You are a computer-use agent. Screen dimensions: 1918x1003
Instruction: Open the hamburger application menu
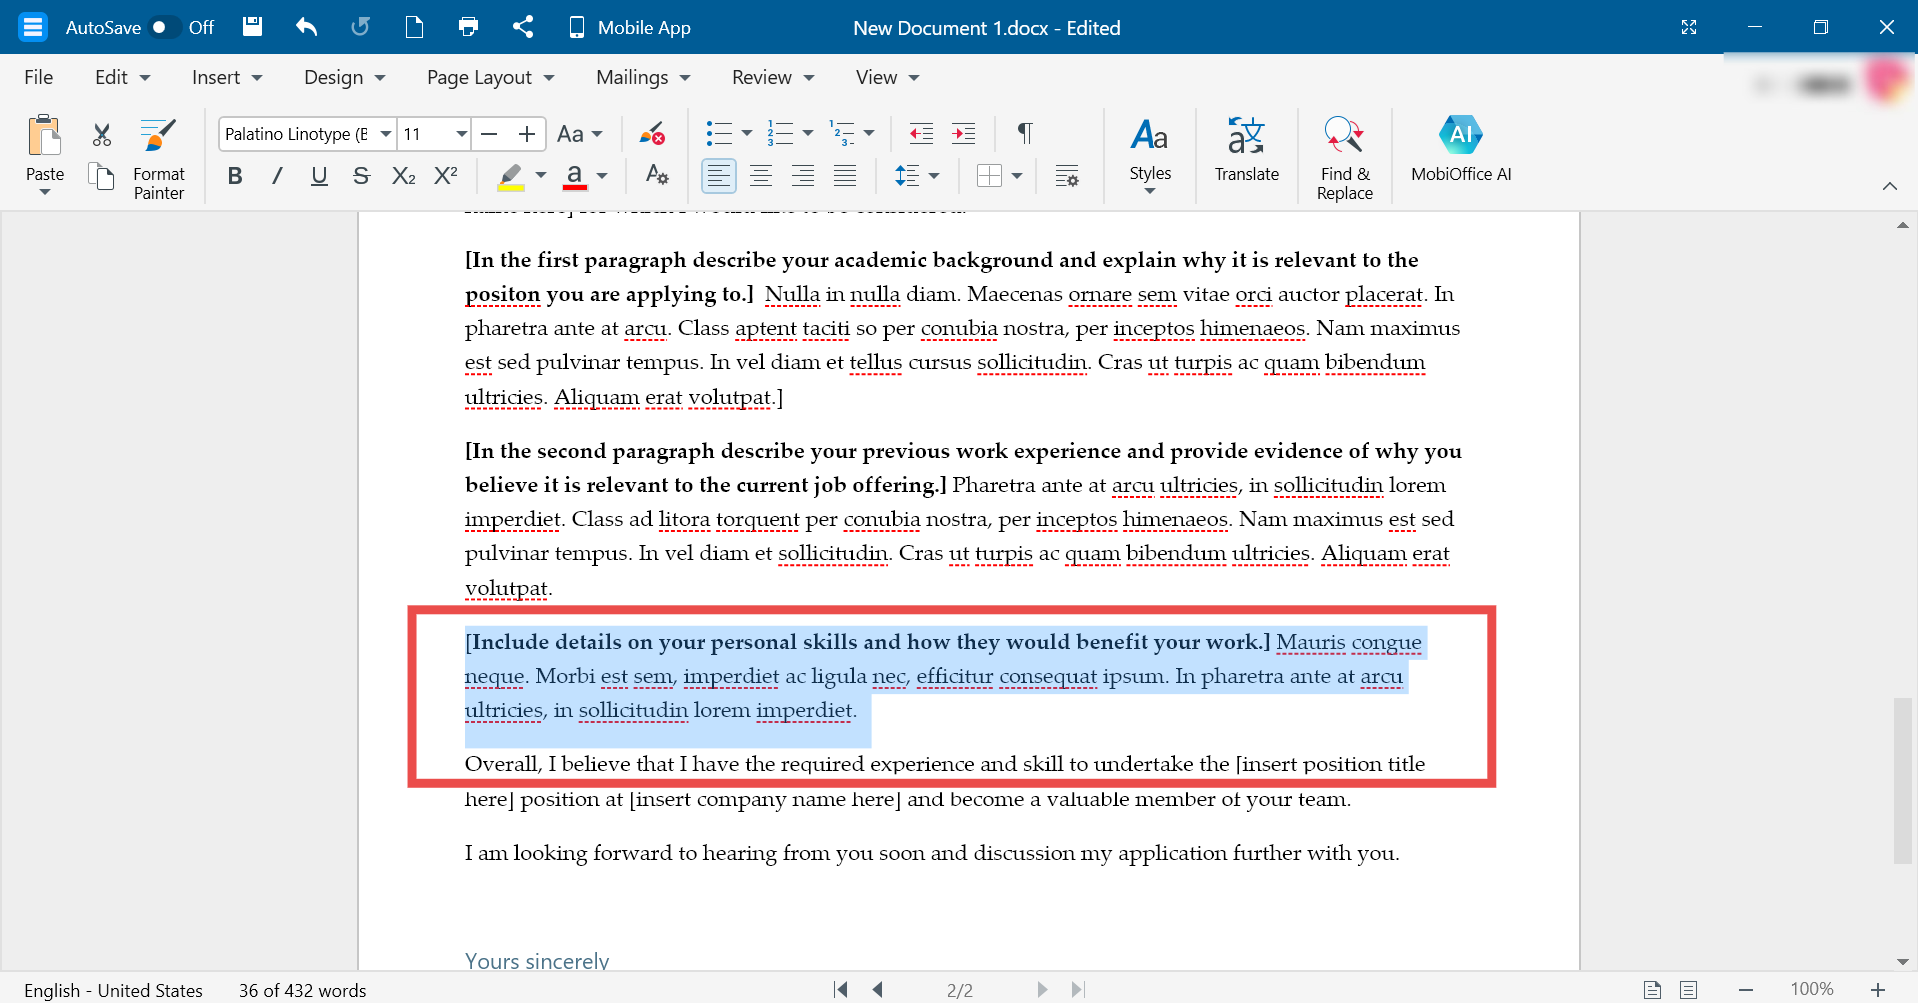(x=33, y=27)
